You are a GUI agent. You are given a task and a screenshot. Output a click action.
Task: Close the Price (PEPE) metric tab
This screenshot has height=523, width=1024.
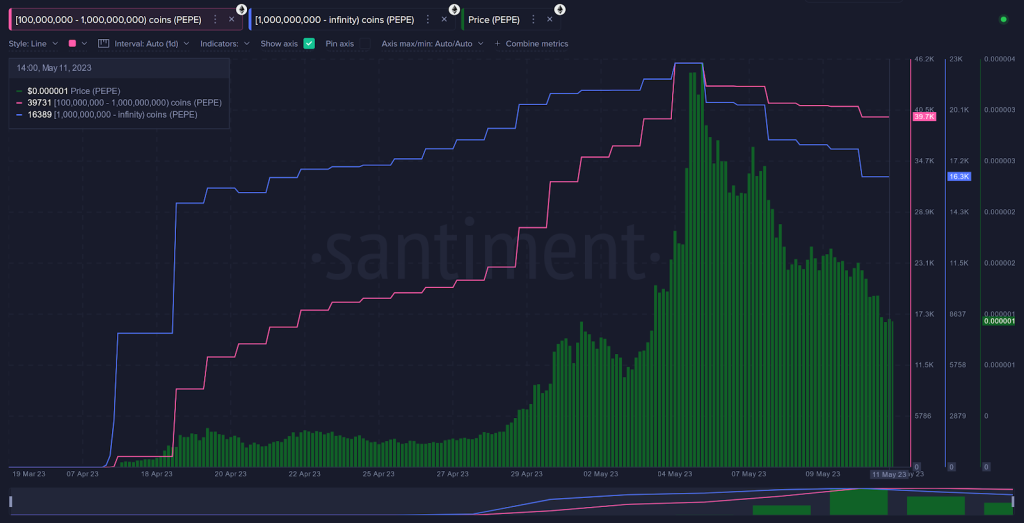tap(548, 19)
